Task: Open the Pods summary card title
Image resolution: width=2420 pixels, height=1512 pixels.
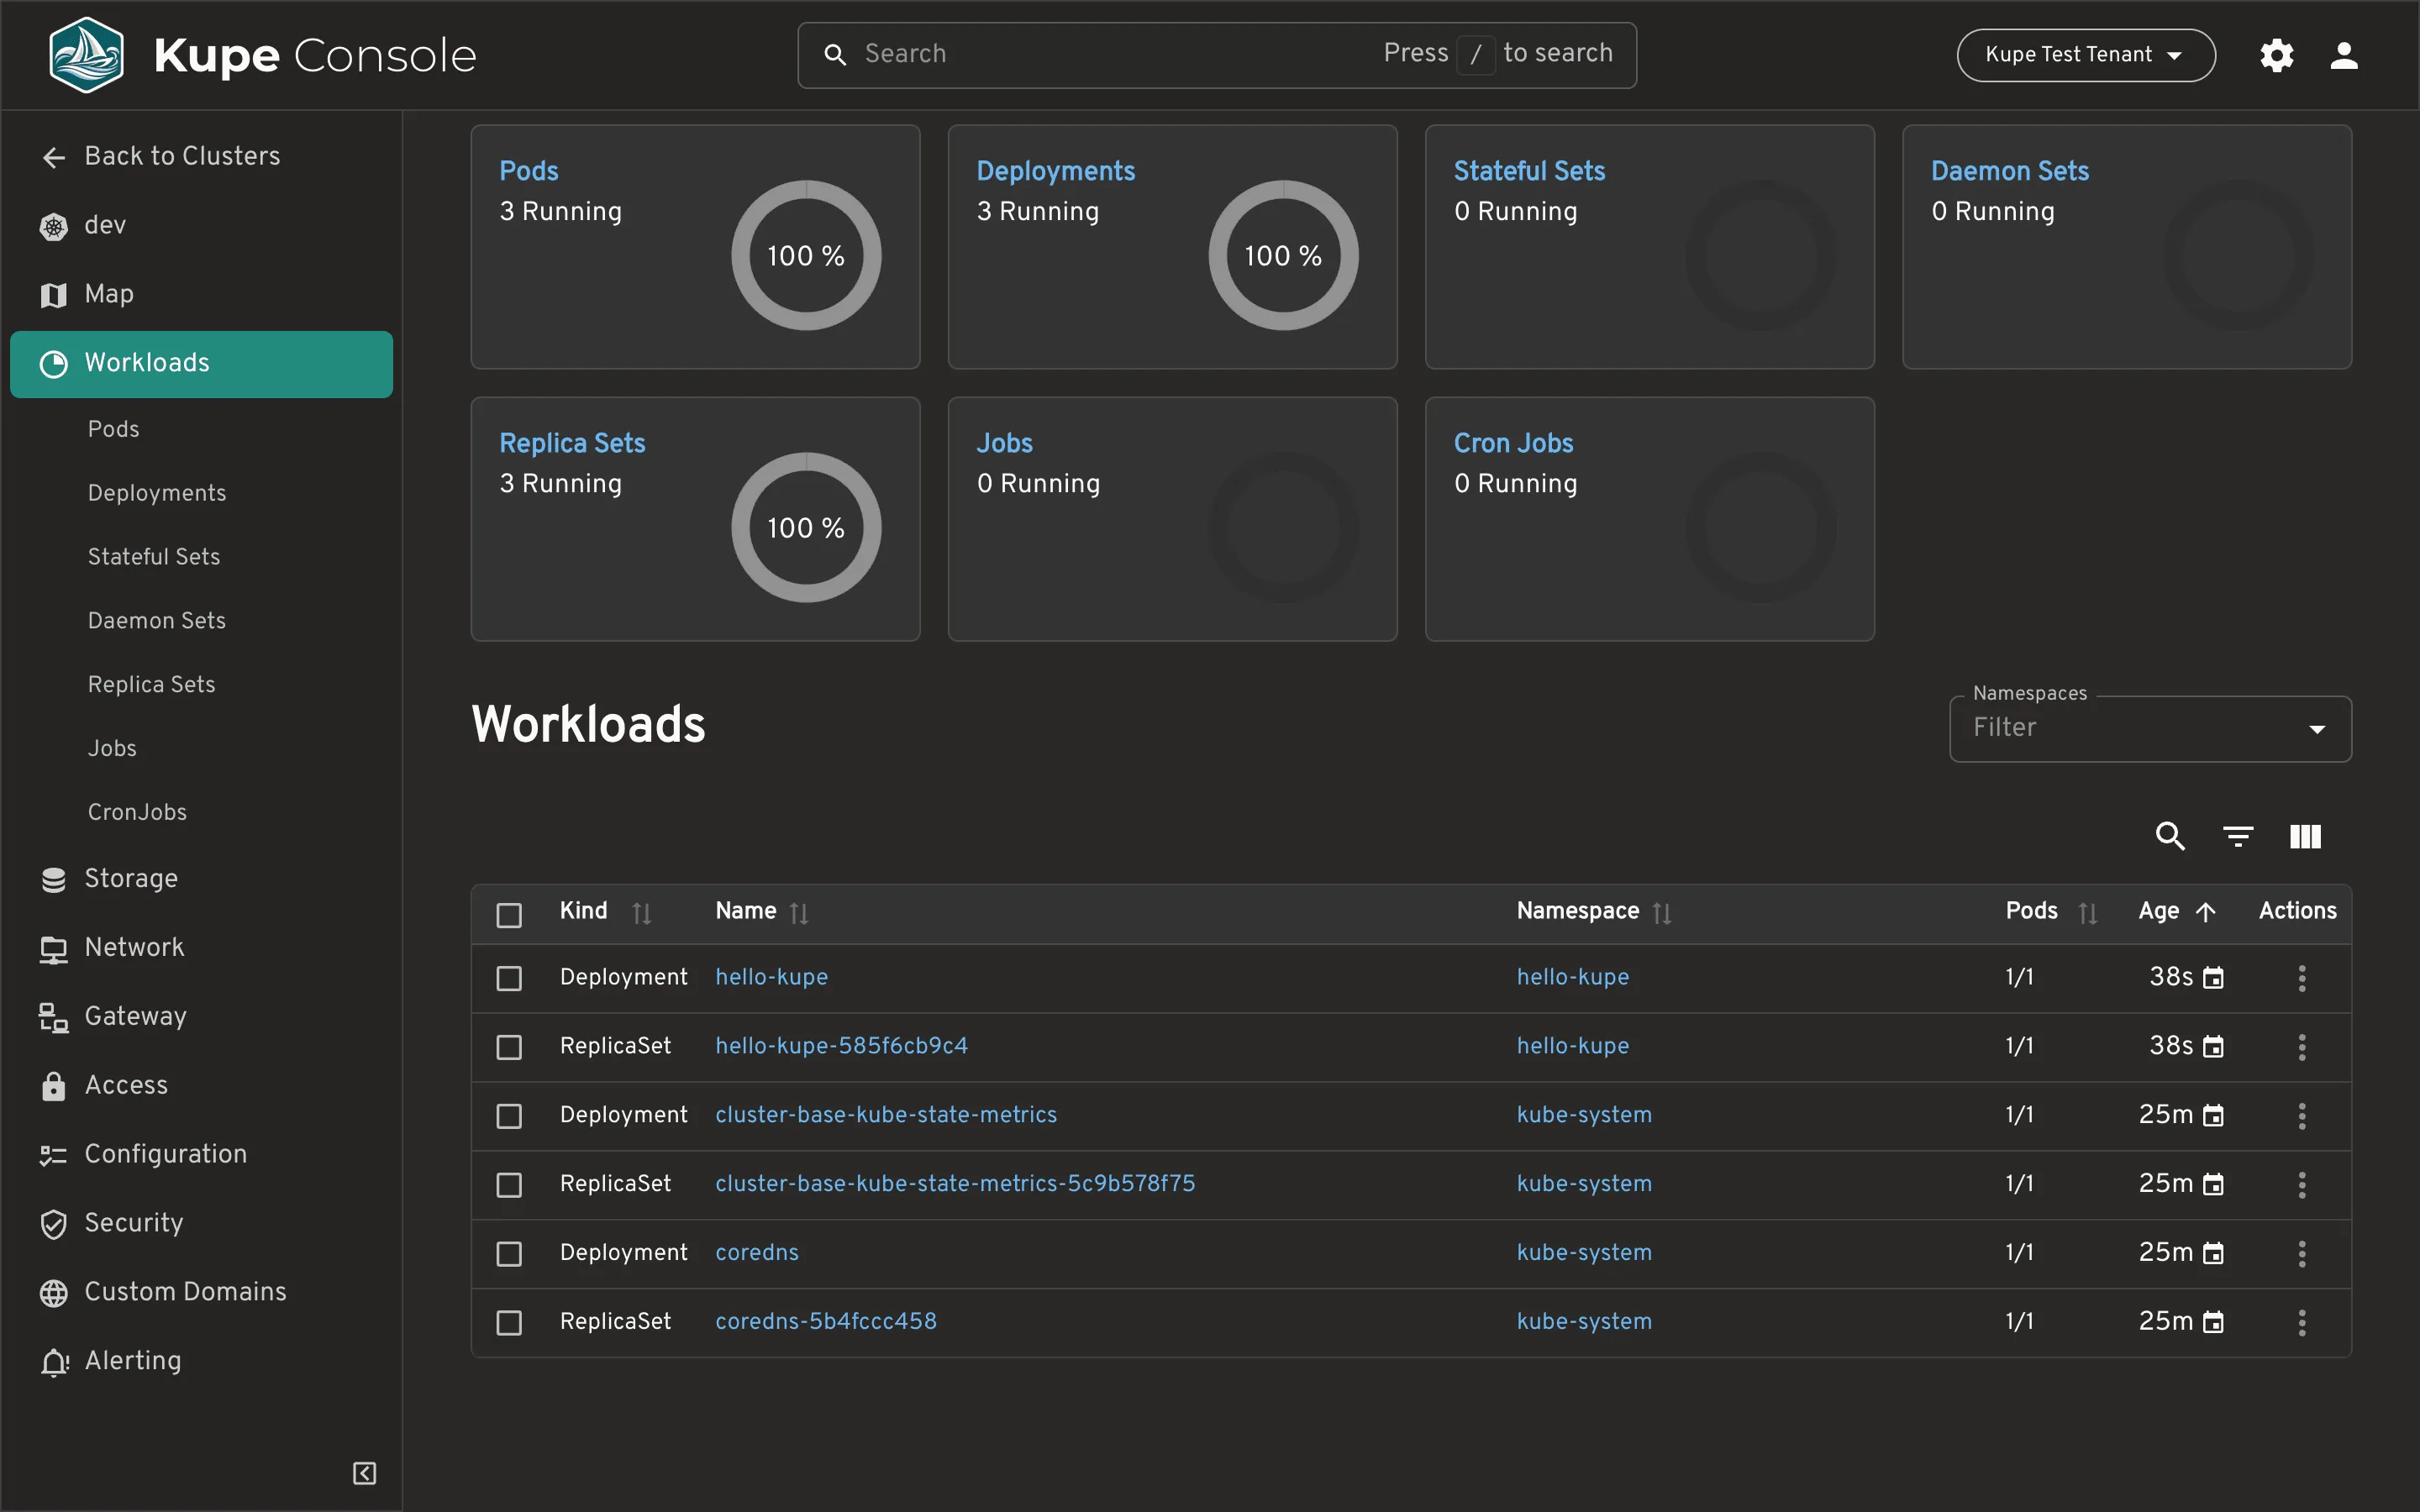Action: 529,171
